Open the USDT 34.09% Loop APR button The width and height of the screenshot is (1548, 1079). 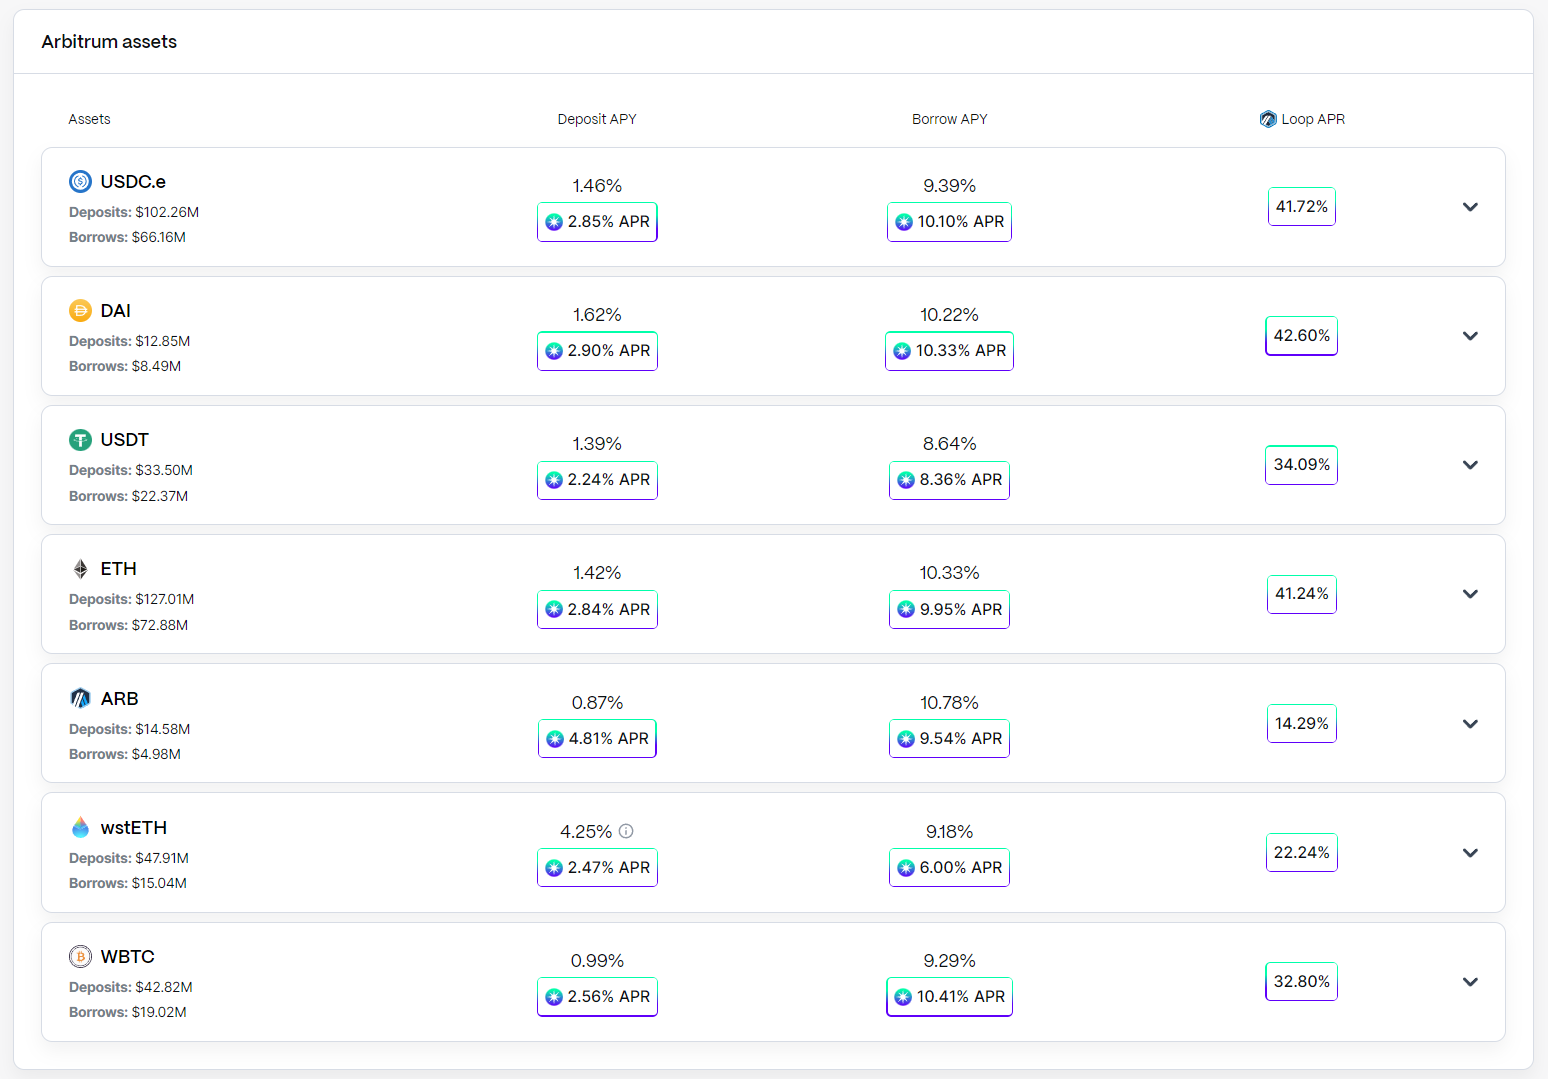1302,465
